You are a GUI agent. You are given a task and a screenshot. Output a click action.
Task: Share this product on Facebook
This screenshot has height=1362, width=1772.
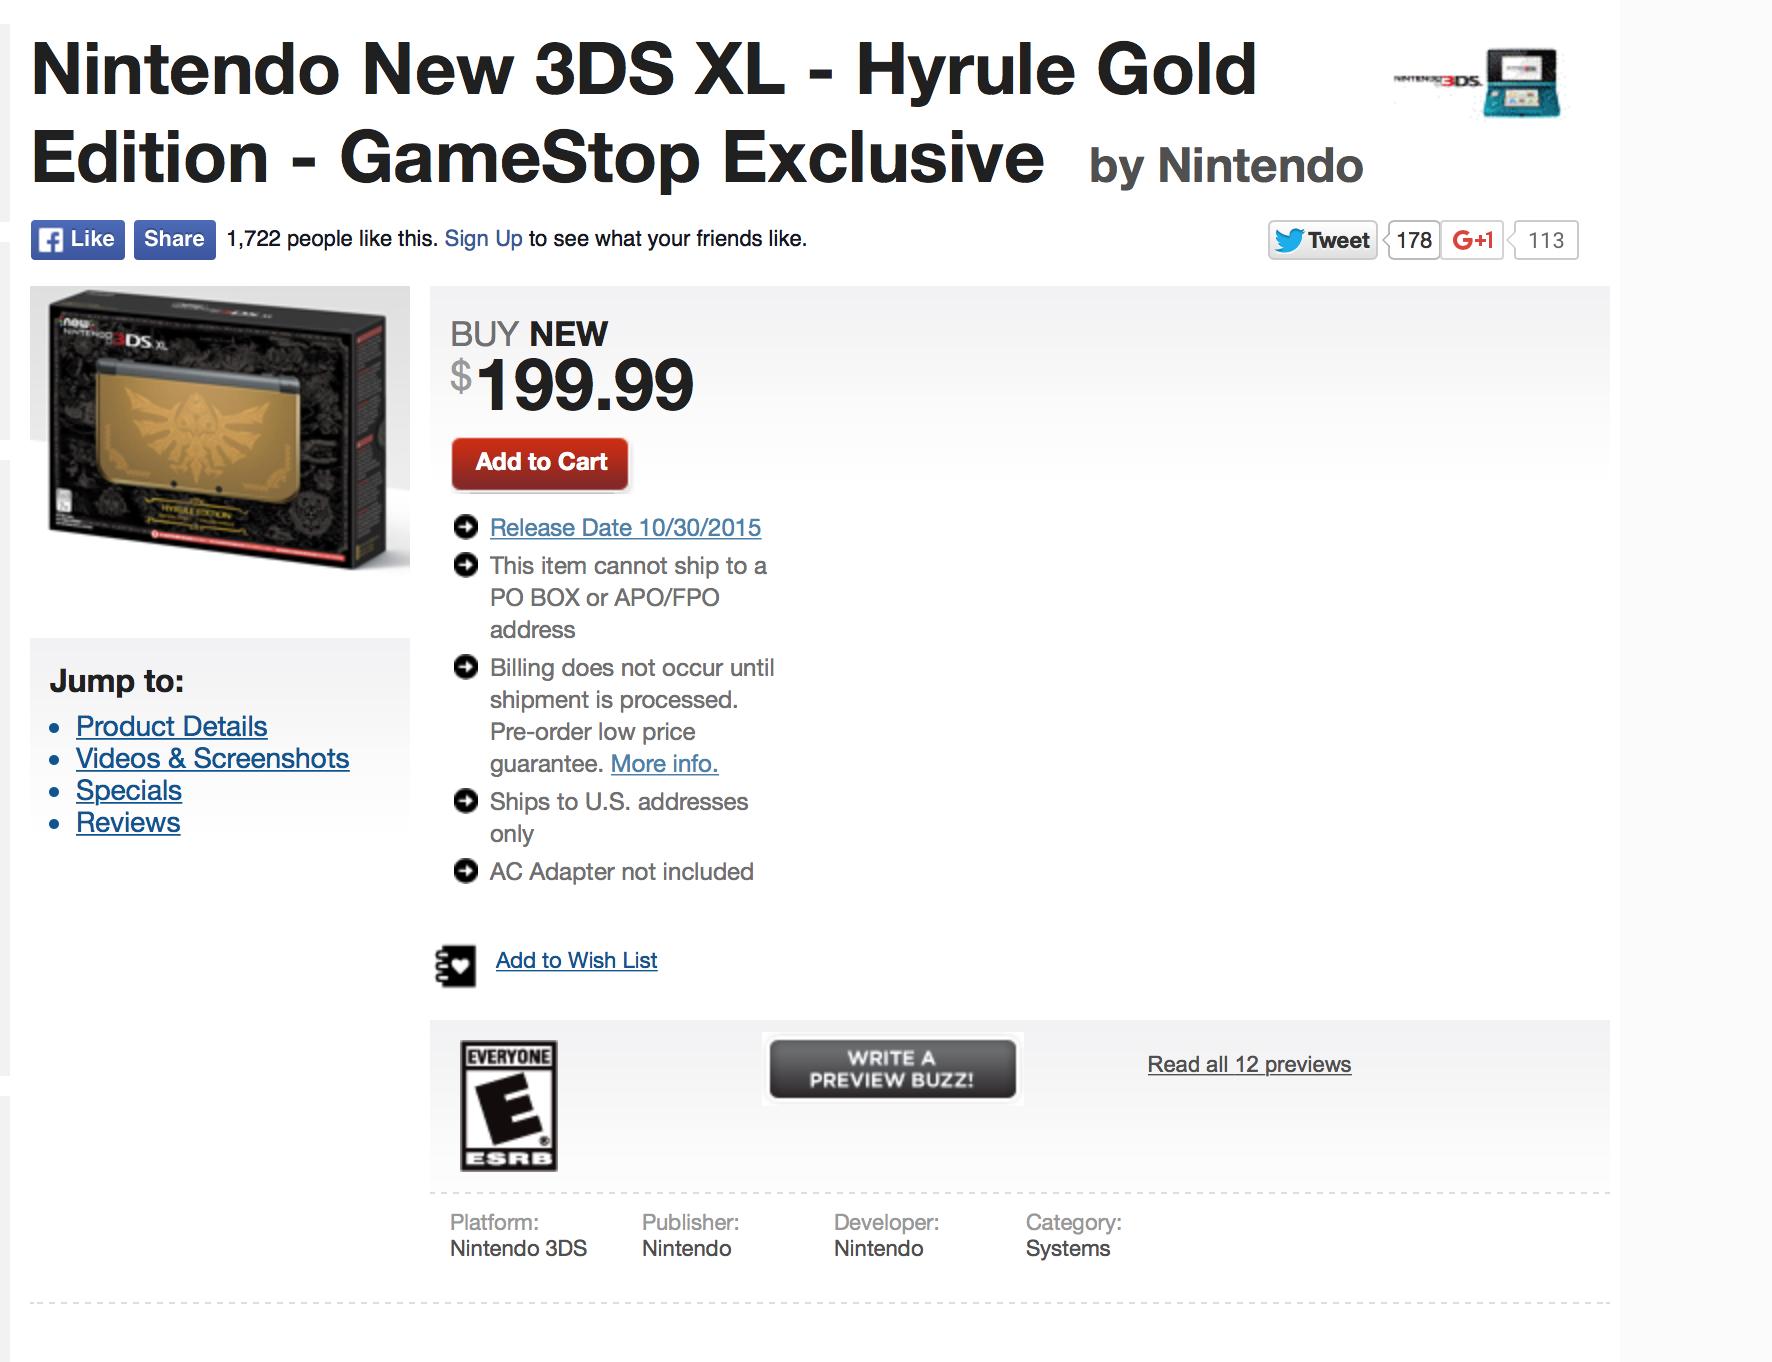tap(174, 240)
